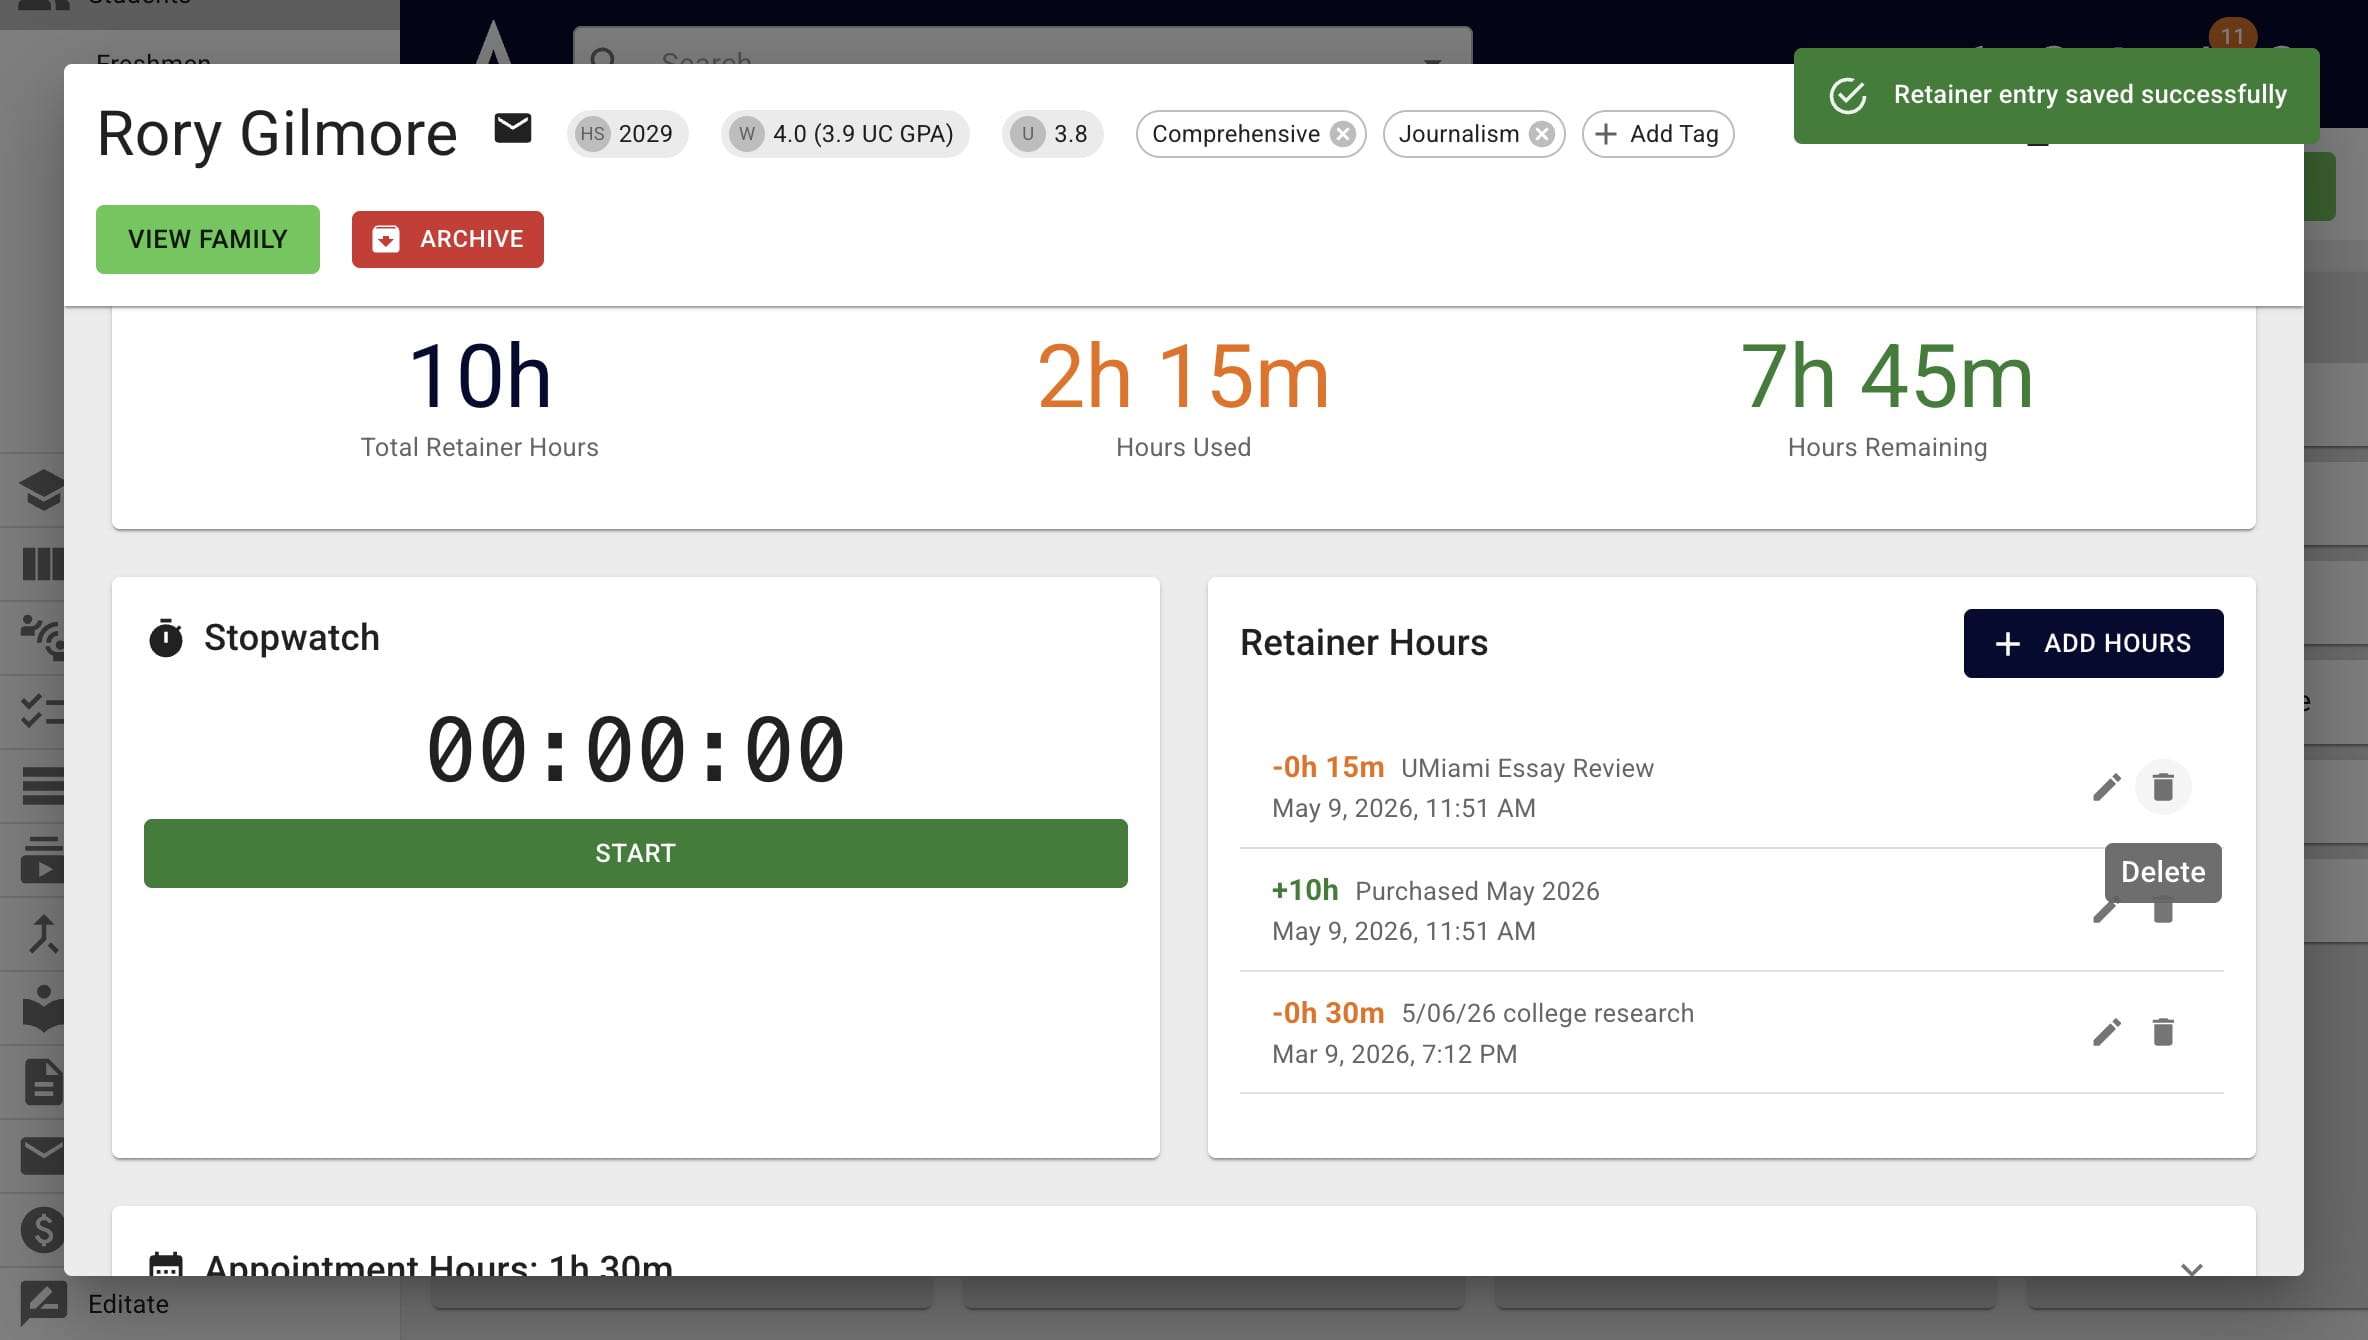Click the "Appointment Hours: 1h 30m" heading
The image size is (2368, 1340).
[438, 1264]
